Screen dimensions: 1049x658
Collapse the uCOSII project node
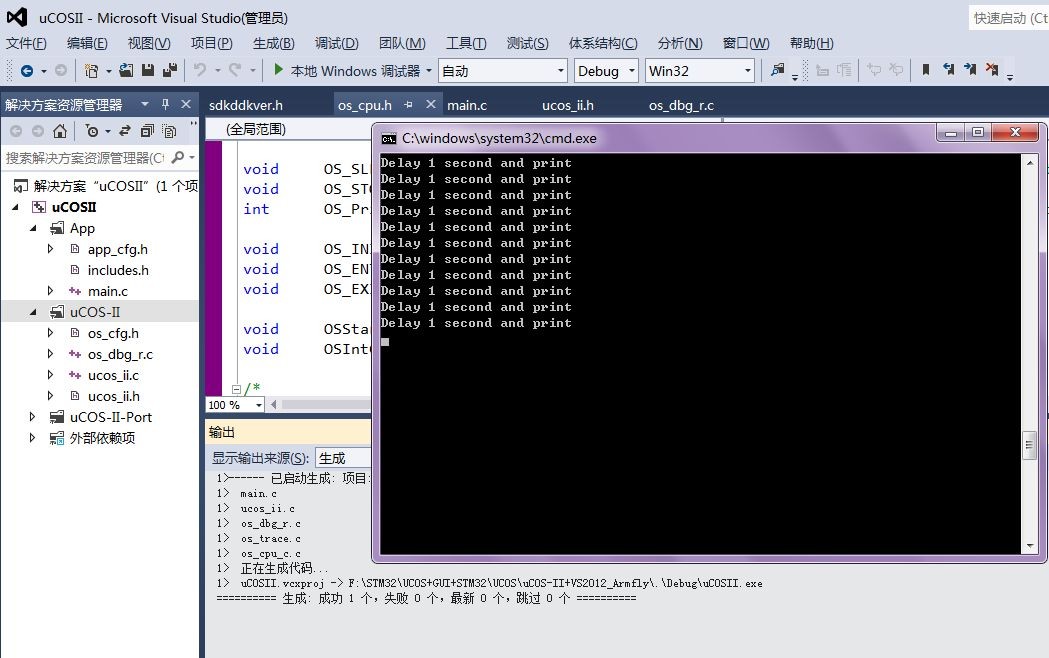[x=15, y=207]
